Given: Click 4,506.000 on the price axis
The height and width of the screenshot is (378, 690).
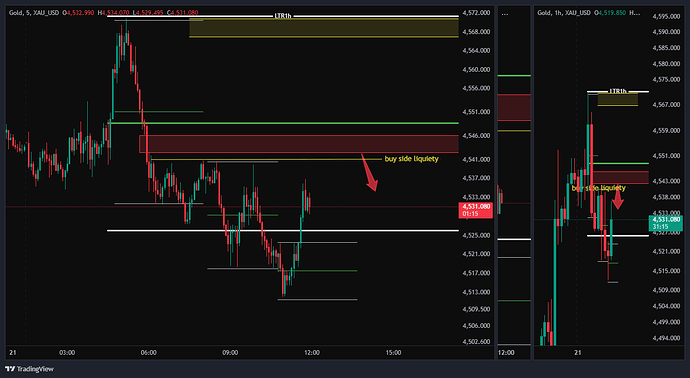Looking at the screenshot, I should point(476,326).
